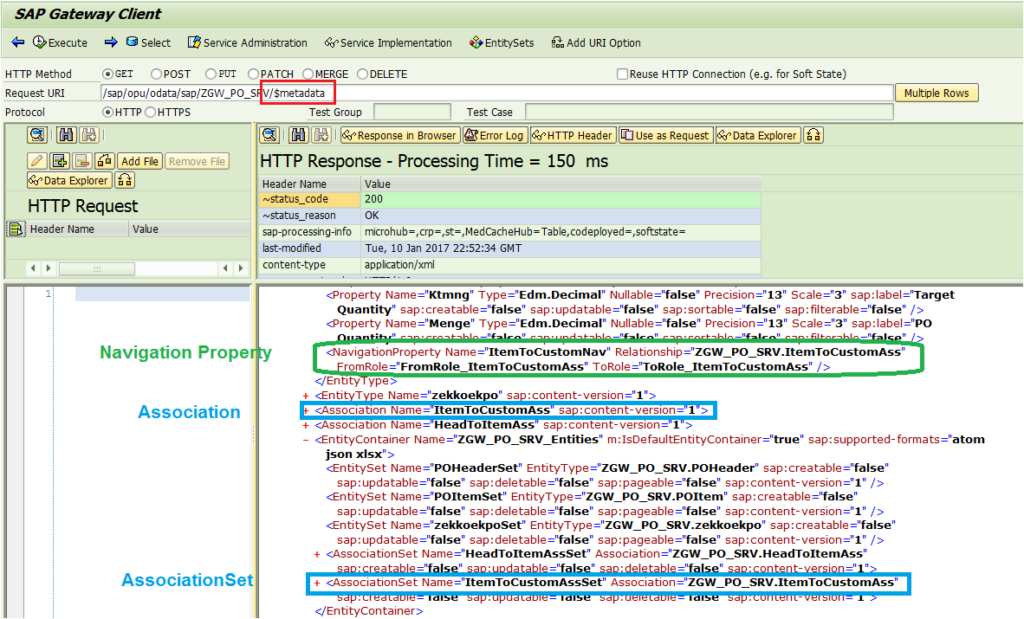Image resolution: width=1024 pixels, height=619 pixels.
Task: Run the request with the Execute button
Action: (60, 42)
